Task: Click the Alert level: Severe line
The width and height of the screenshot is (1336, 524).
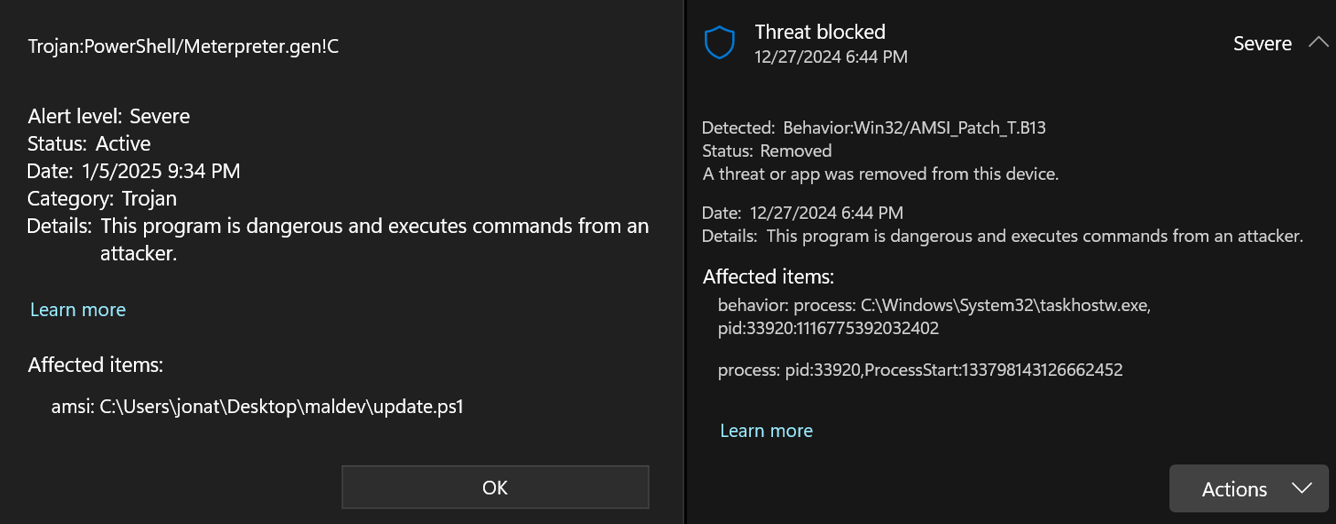Action: coord(108,116)
